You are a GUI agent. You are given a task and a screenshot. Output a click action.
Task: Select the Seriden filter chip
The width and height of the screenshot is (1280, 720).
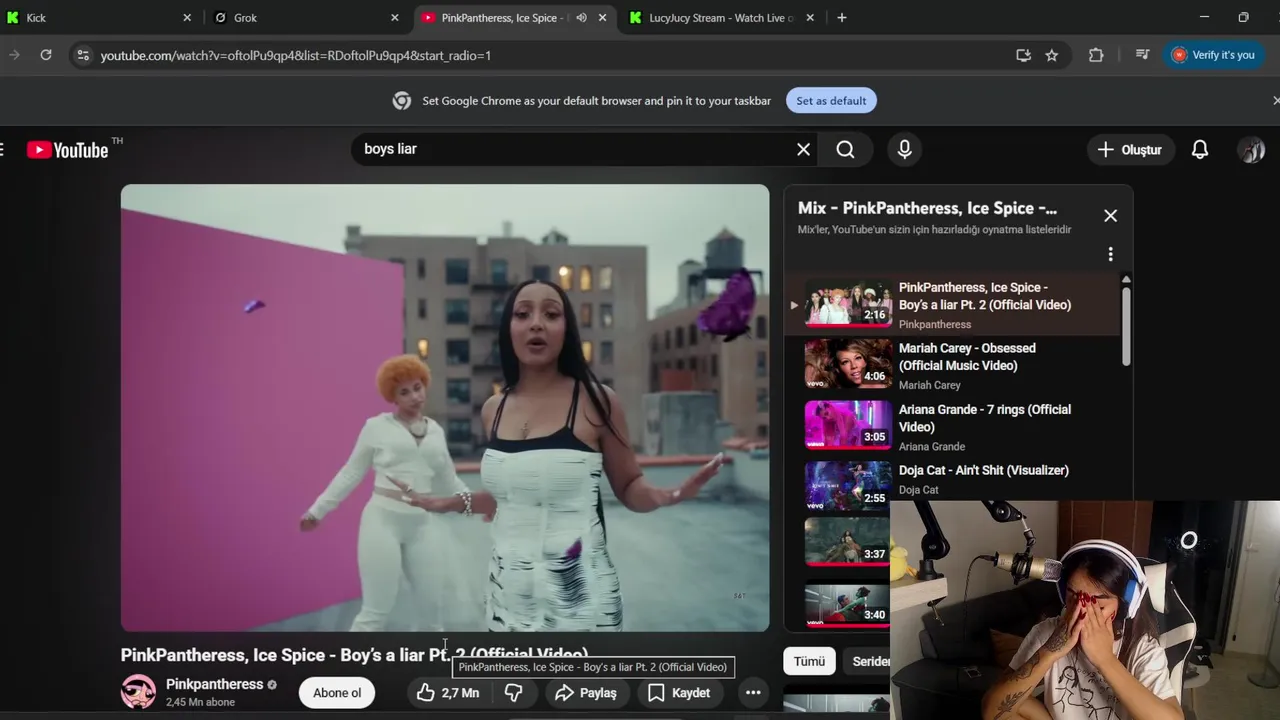(x=869, y=661)
